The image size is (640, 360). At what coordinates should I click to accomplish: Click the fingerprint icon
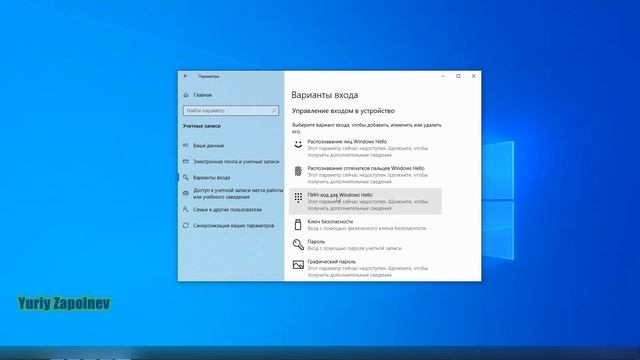[298, 171]
